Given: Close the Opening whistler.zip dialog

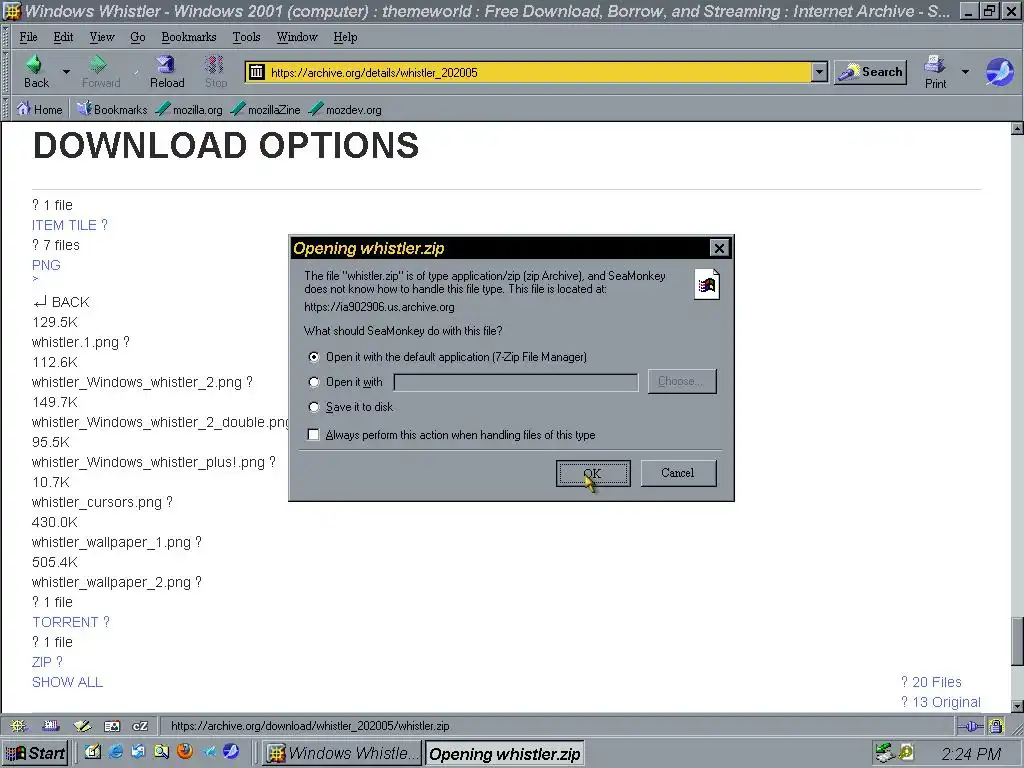Looking at the screenshot, I should [x=718, y=248].
